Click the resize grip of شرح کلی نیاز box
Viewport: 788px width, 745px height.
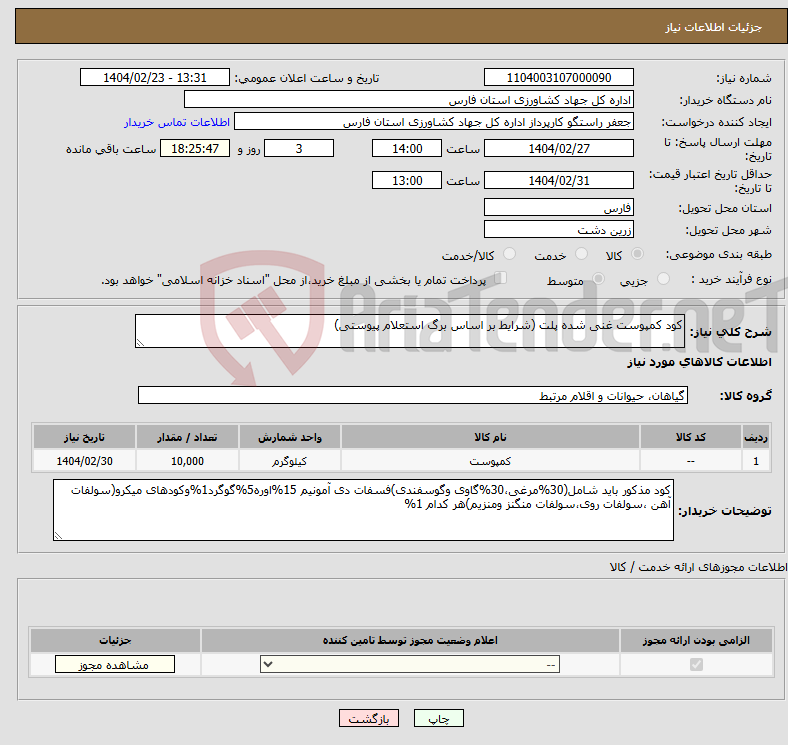(x=140, y=343)
